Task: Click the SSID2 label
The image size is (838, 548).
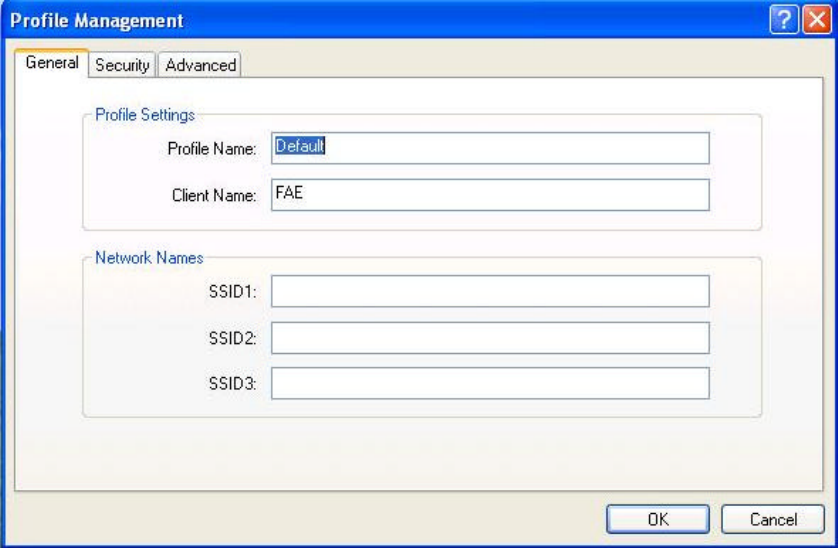Action: (x=232, y=338)
